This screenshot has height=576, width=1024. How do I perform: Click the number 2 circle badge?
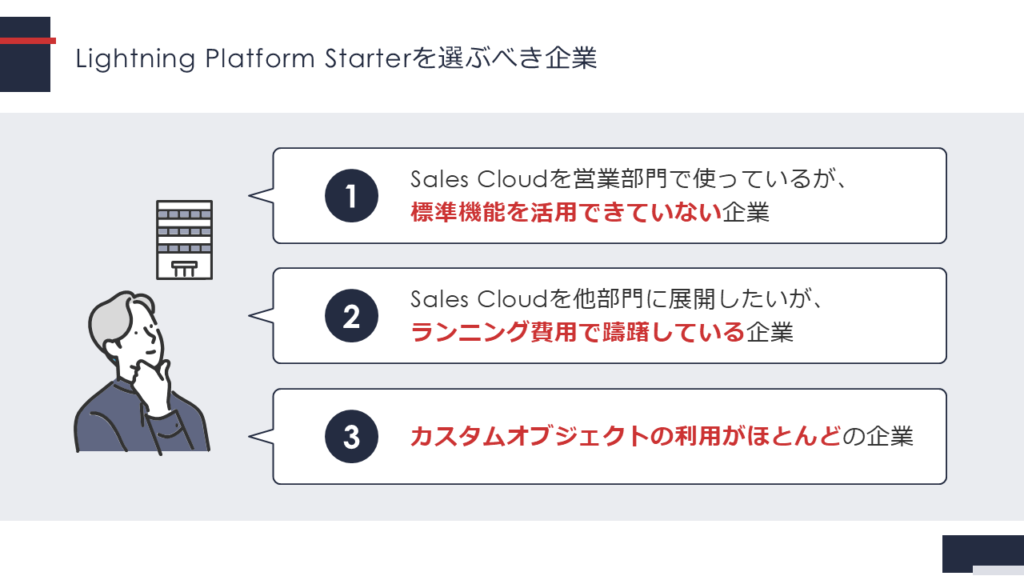point(351,316)
